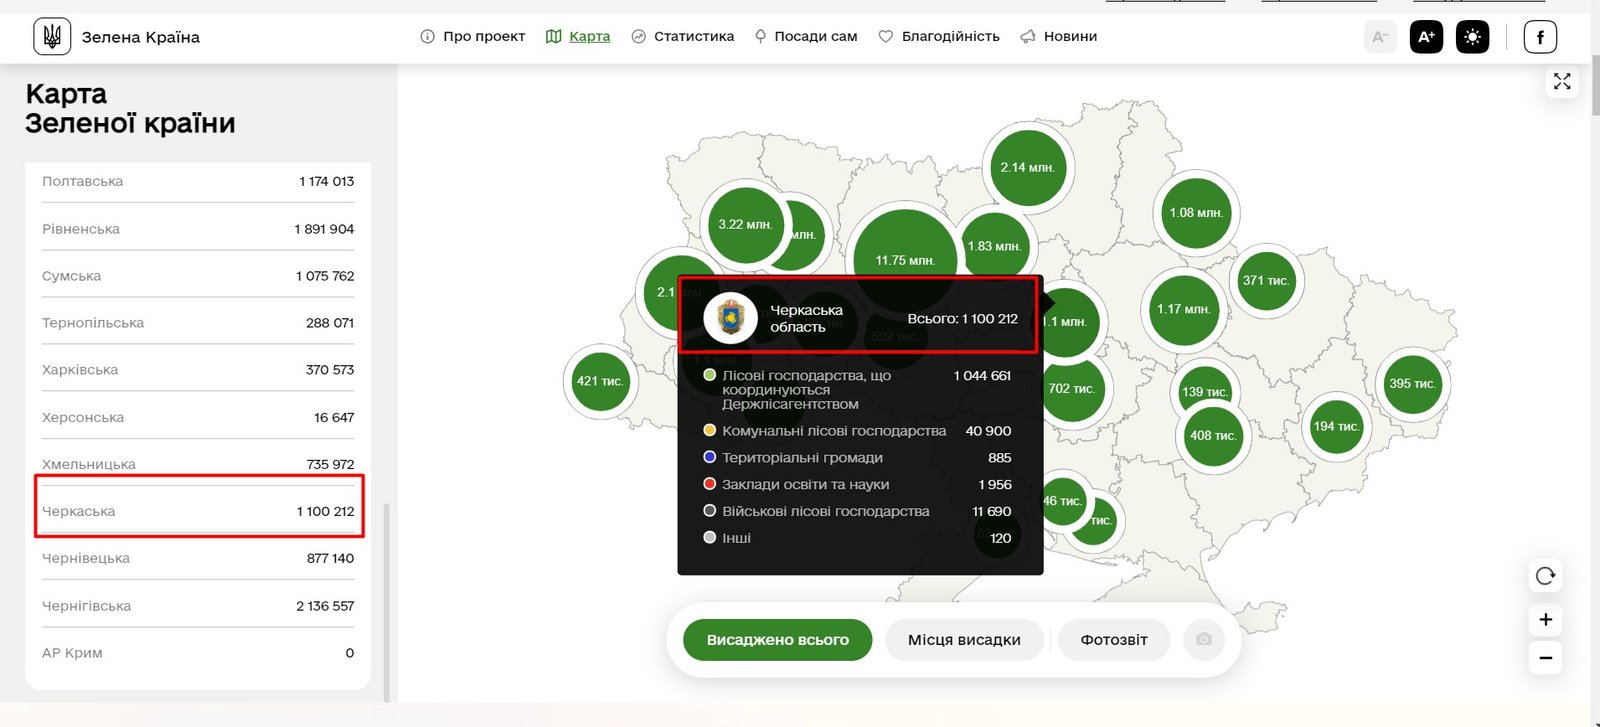Viewport: 1600px width, 727px height.
Task: Decrease font size with A- button
Action: pos(1380,37)
